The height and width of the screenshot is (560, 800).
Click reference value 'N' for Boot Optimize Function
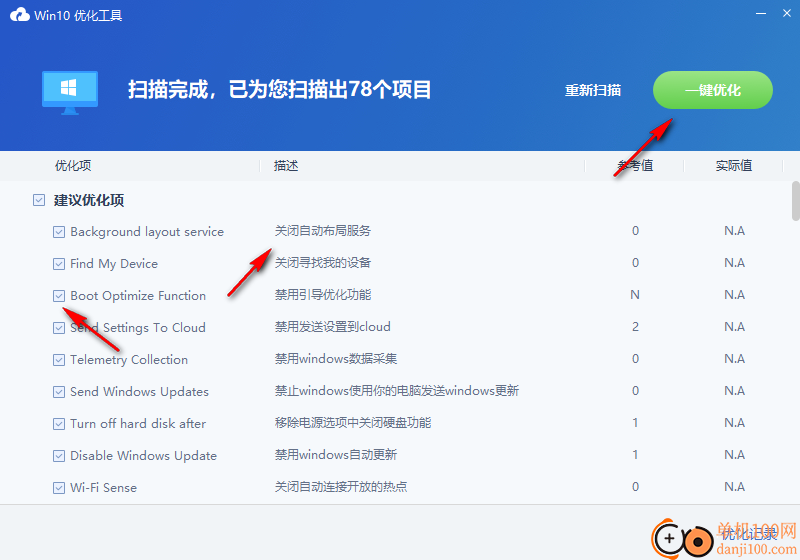click(x=635, y=295)
